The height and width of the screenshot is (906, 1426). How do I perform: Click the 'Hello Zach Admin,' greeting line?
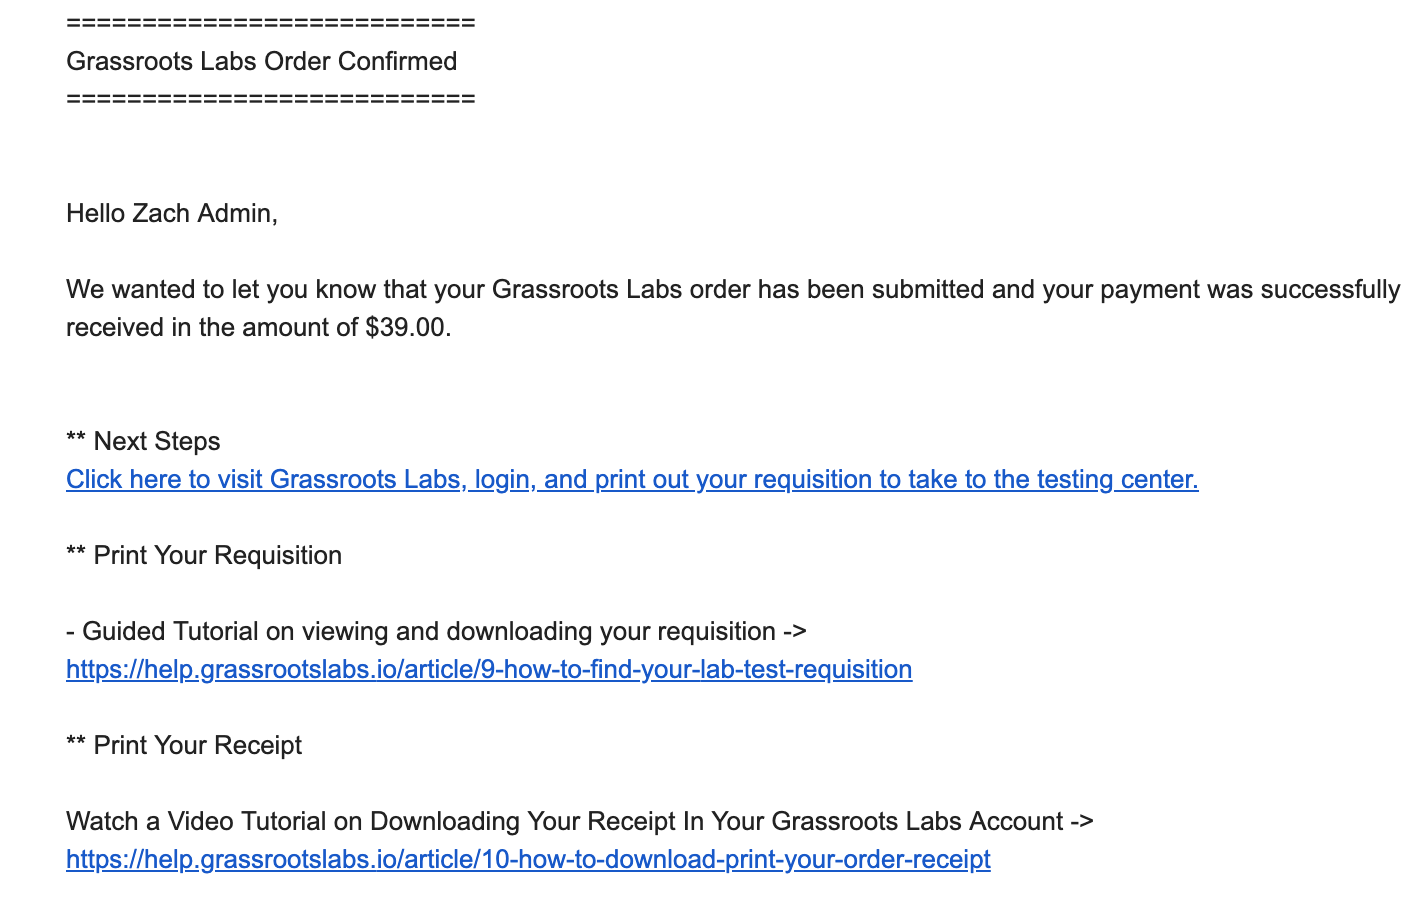click(172, 213)
